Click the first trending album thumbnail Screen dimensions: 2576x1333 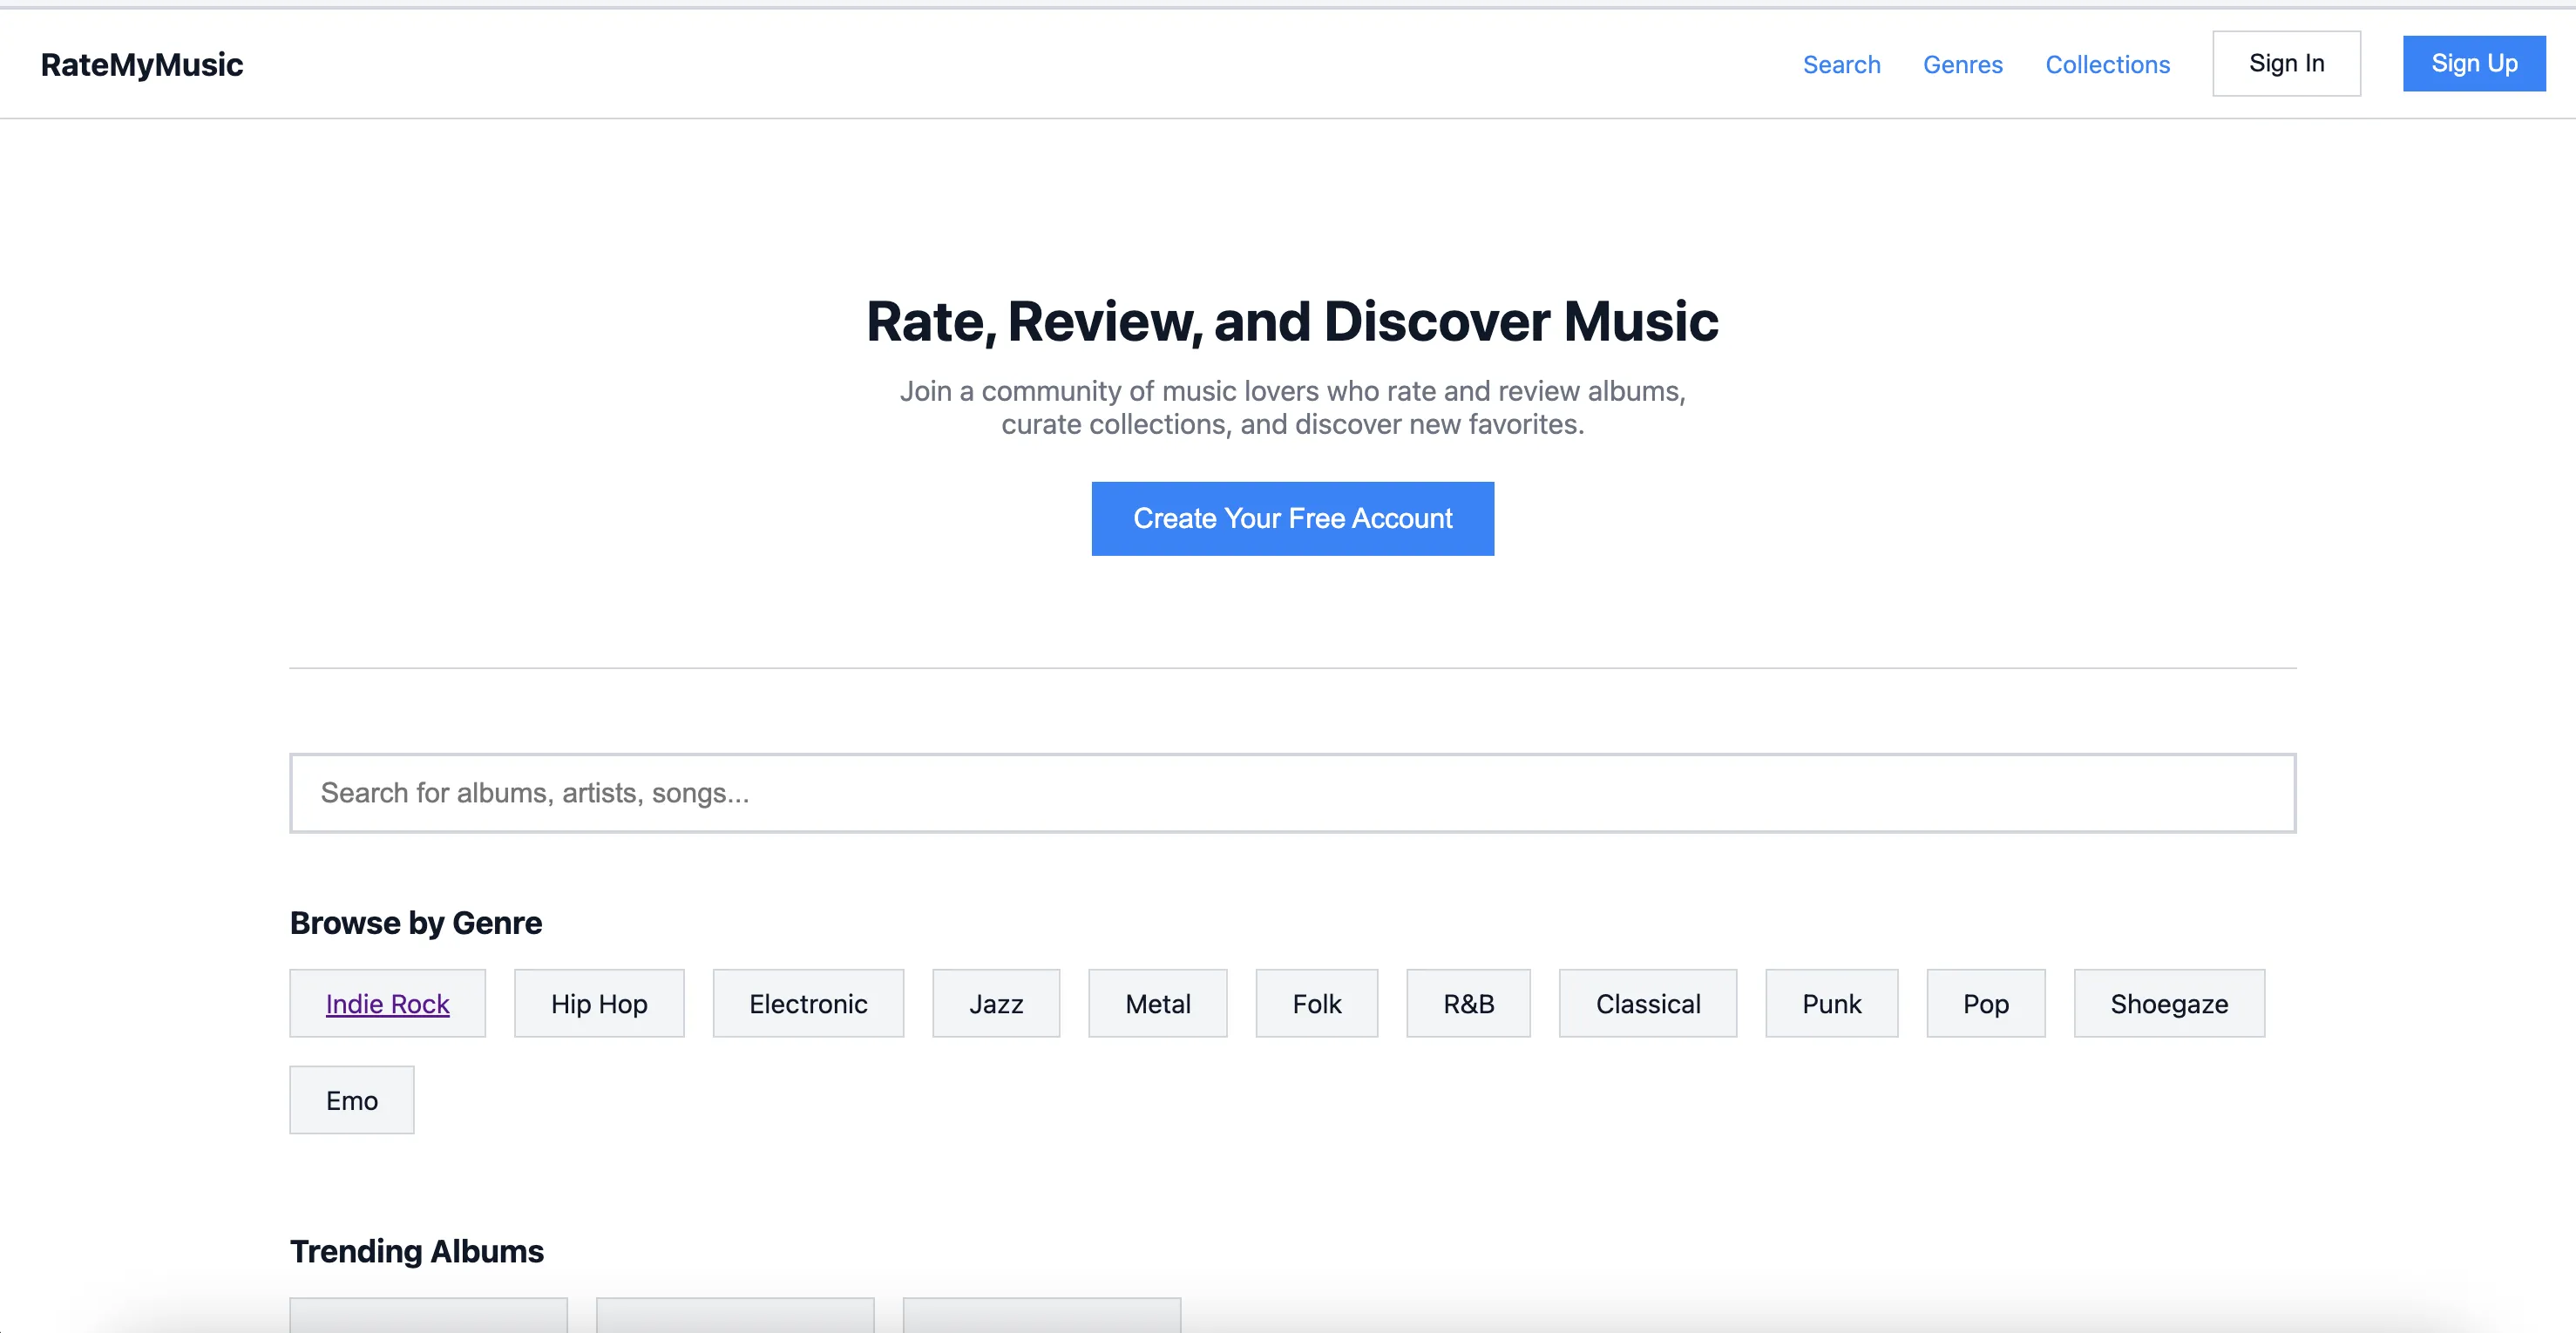428,1322
